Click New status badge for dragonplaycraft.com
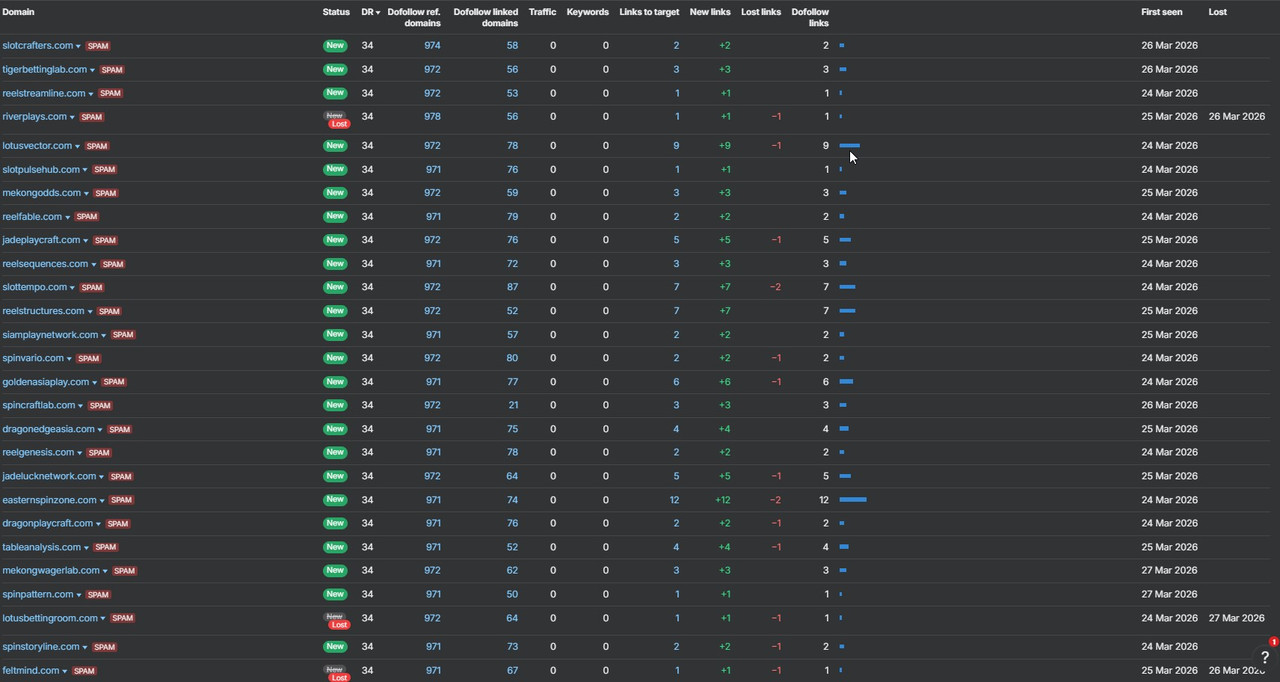1280x682 pixels. pos(335,524)
